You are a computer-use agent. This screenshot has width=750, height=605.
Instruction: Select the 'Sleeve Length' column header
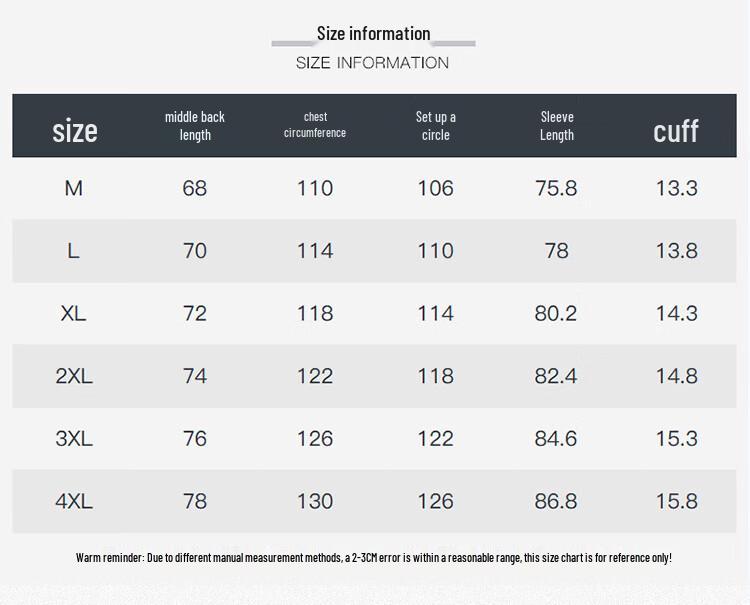(x=557, y=126)
